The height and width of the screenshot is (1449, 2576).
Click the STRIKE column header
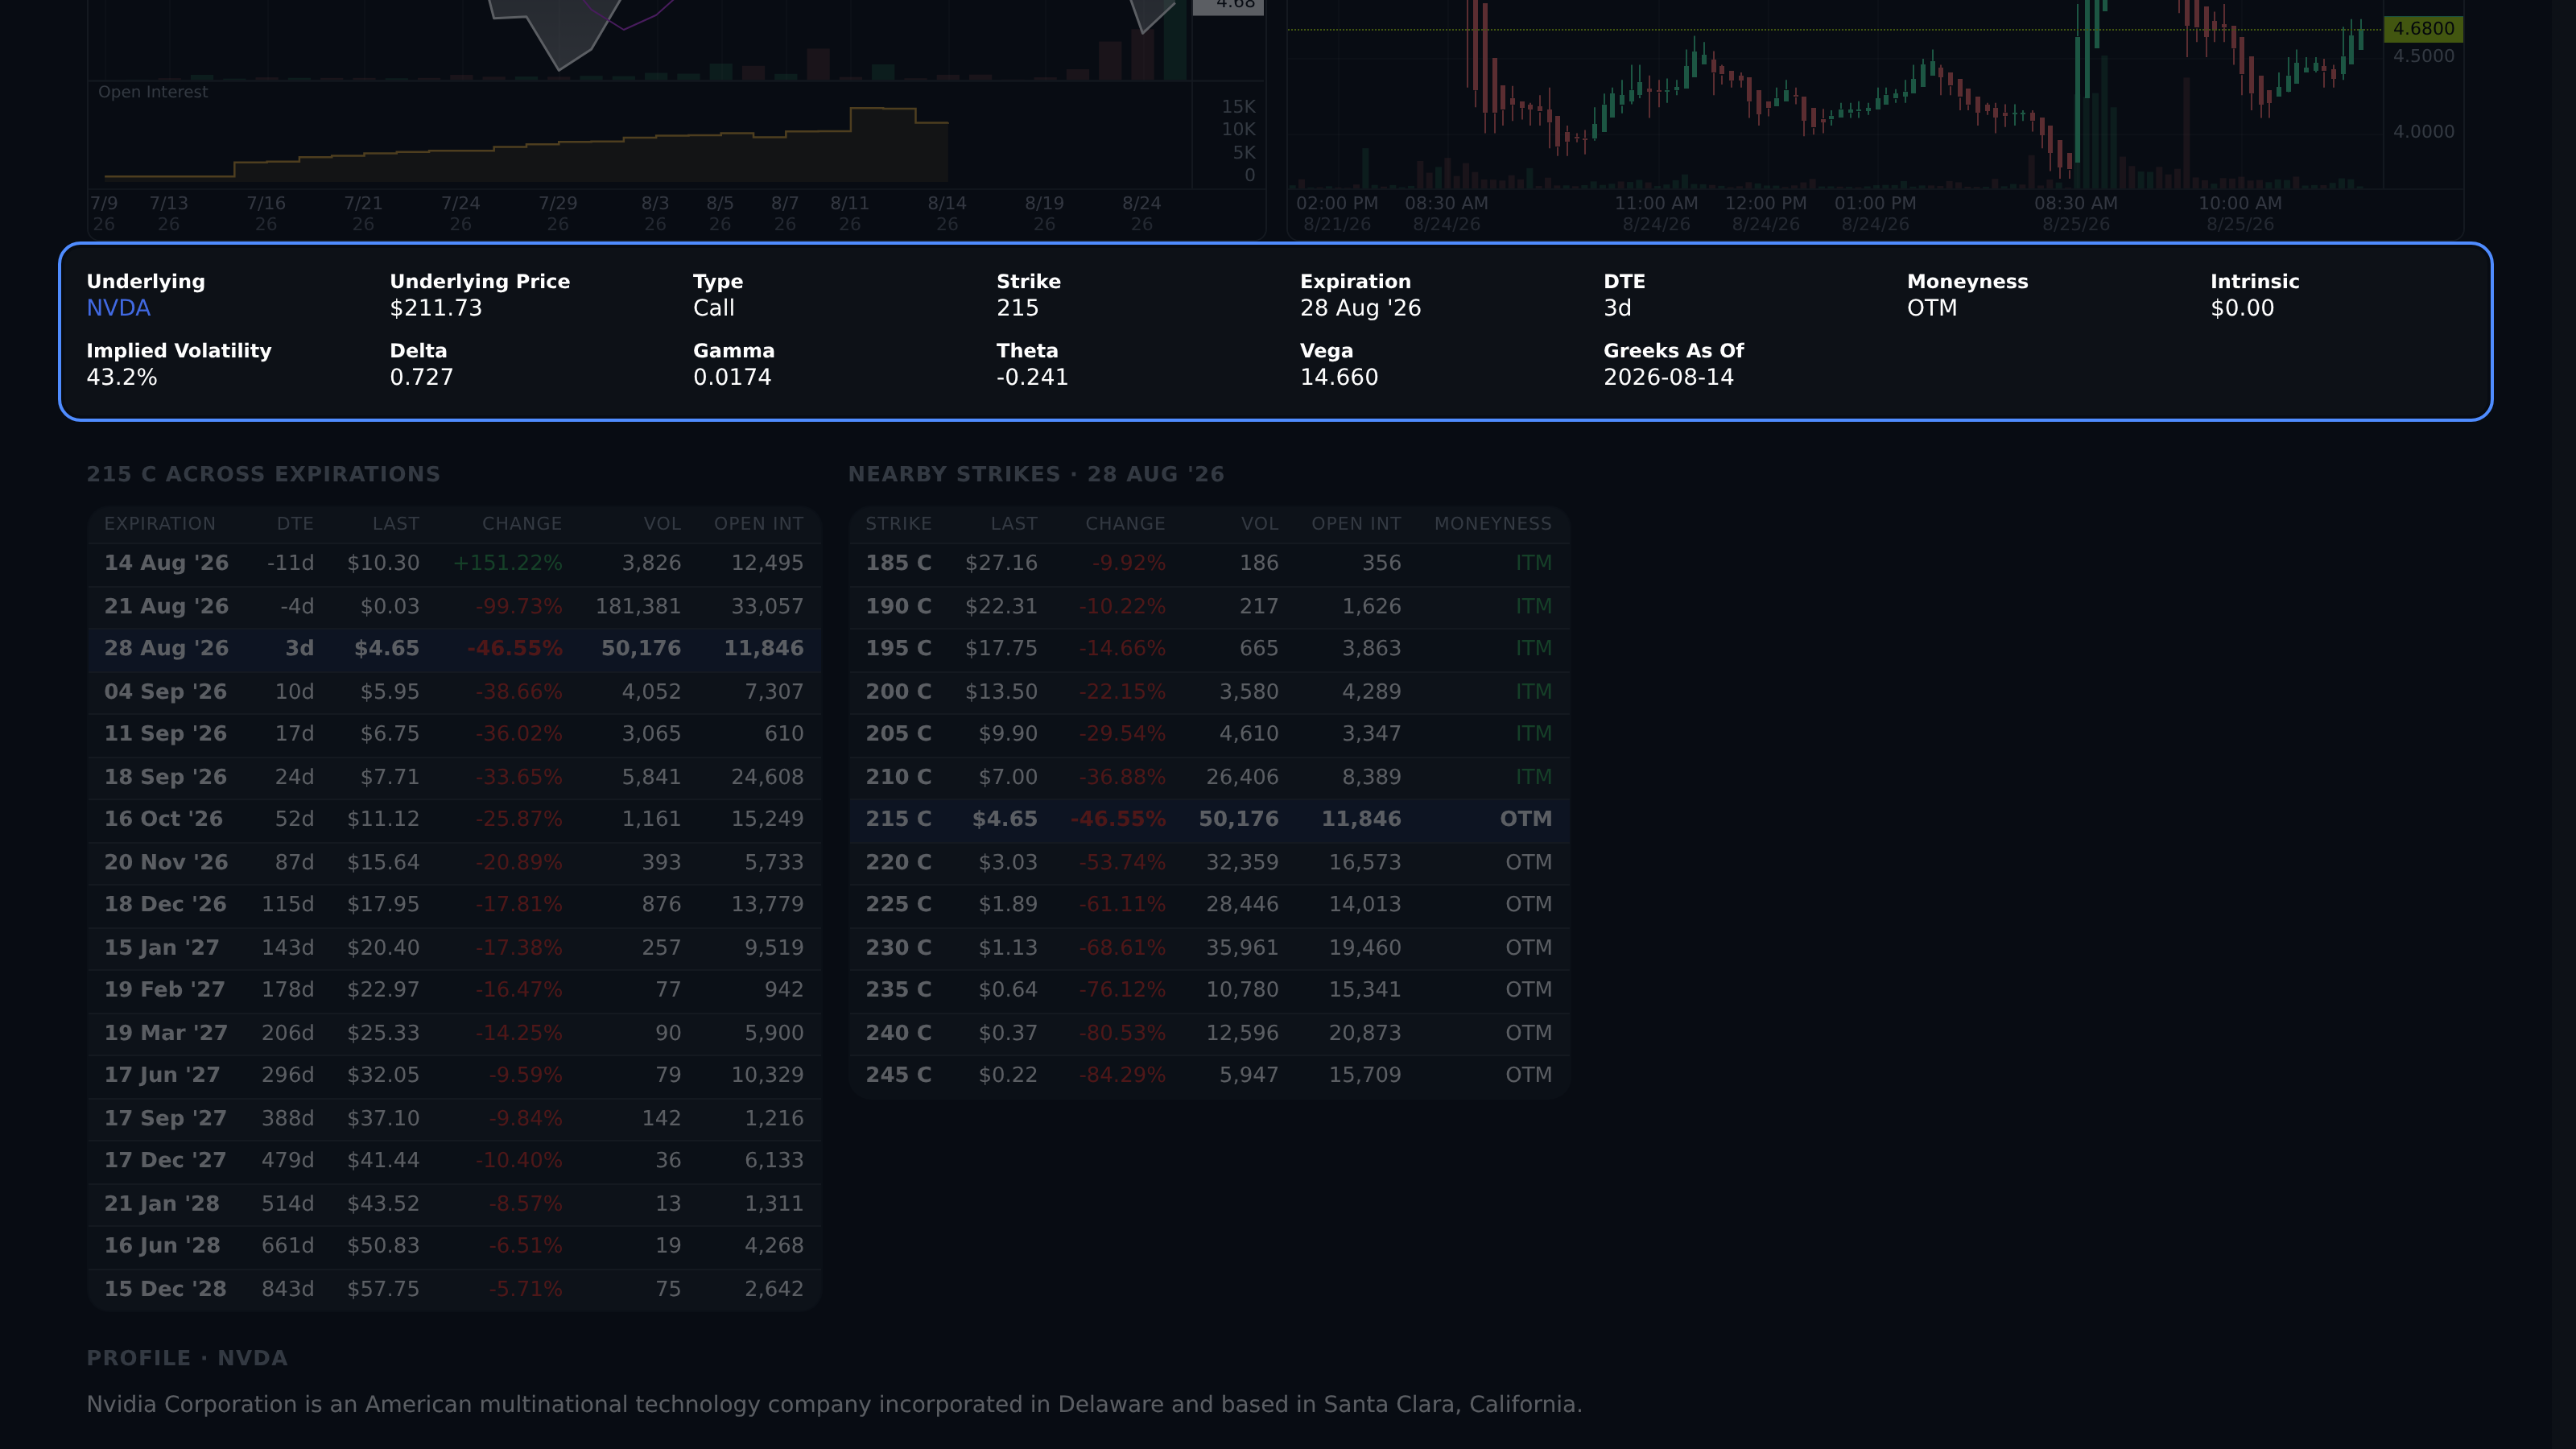(898, 524)
